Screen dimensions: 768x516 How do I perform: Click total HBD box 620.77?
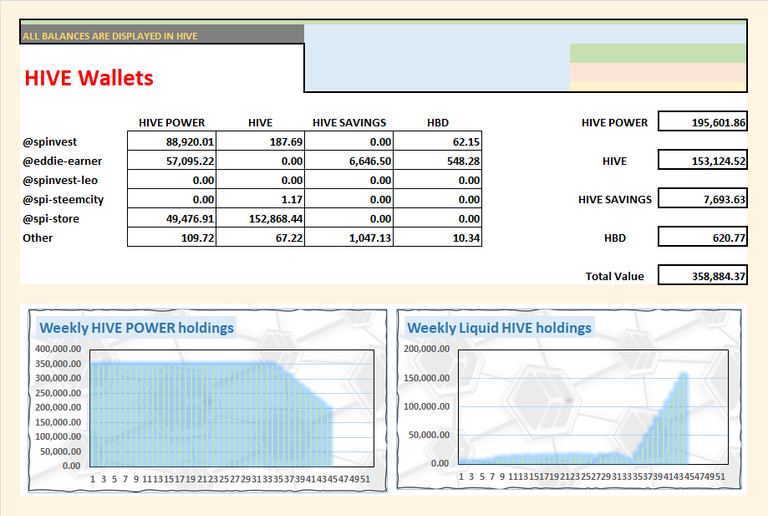click(702, 237)
